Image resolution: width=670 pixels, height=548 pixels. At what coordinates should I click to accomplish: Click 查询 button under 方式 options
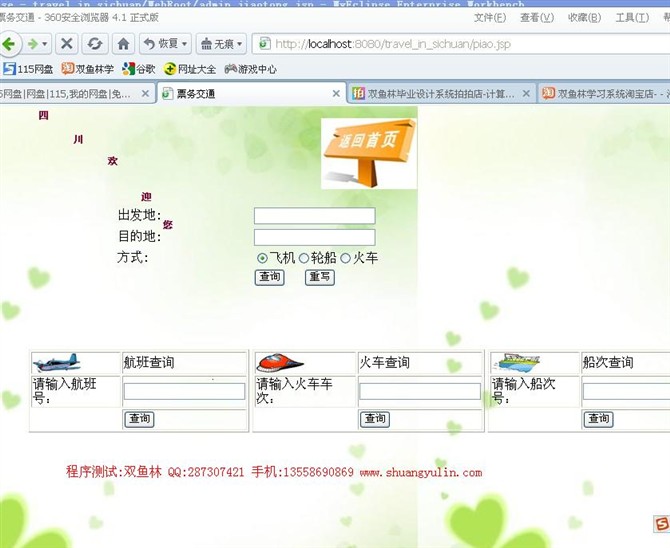point(270,277)
